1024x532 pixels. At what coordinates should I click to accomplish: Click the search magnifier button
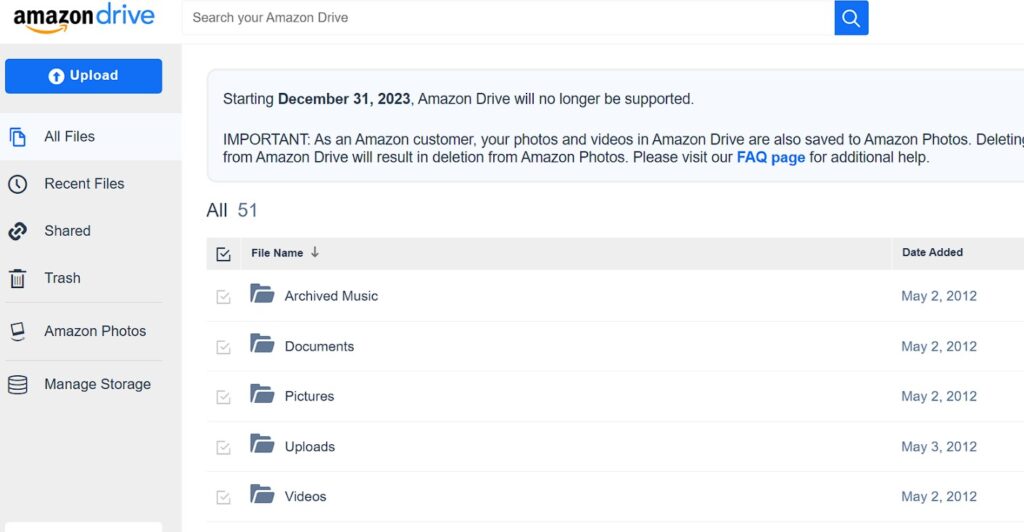click(851, 18)
